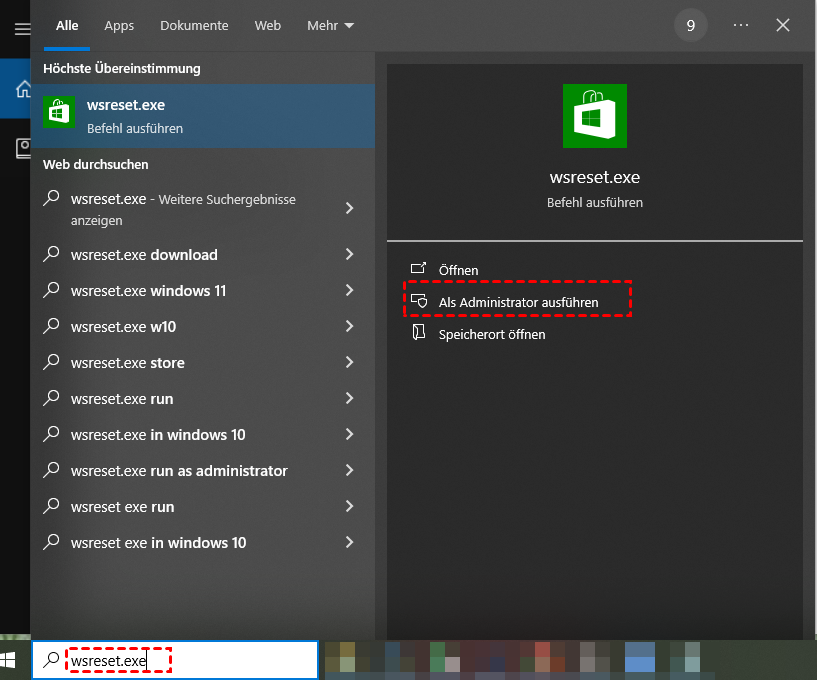Screen dimensions: 817x680
Task: Select the Web tab
Action: [x=268, y=26]
